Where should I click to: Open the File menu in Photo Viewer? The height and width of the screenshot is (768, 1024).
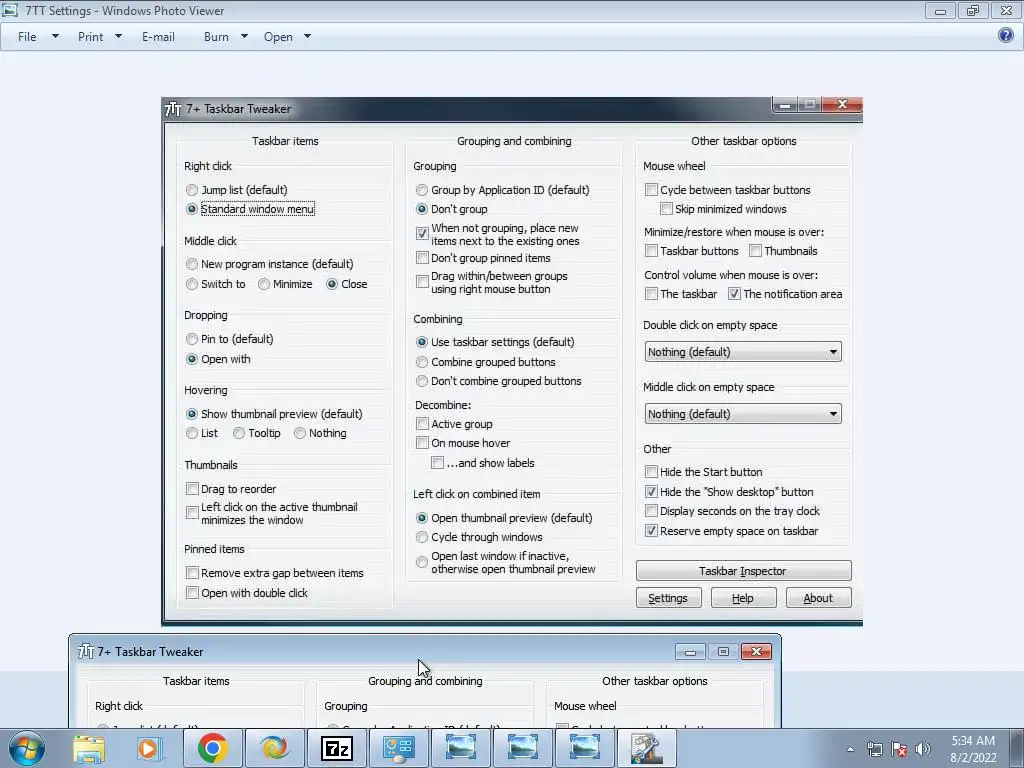click(27, 37)
